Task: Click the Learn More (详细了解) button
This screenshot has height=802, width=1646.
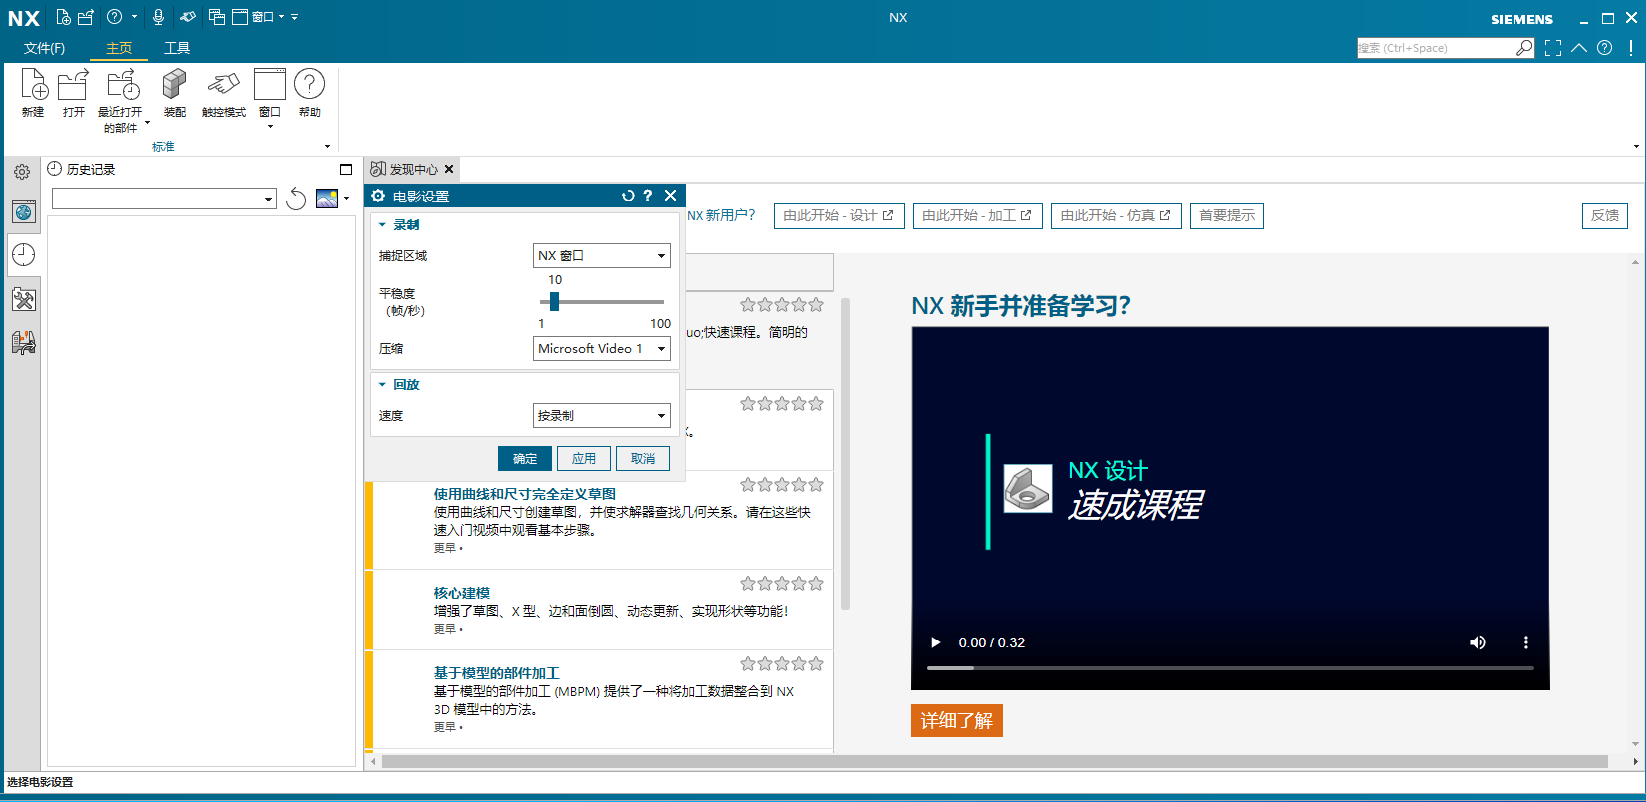Action: pyautogui.click(x=957, y=721)
